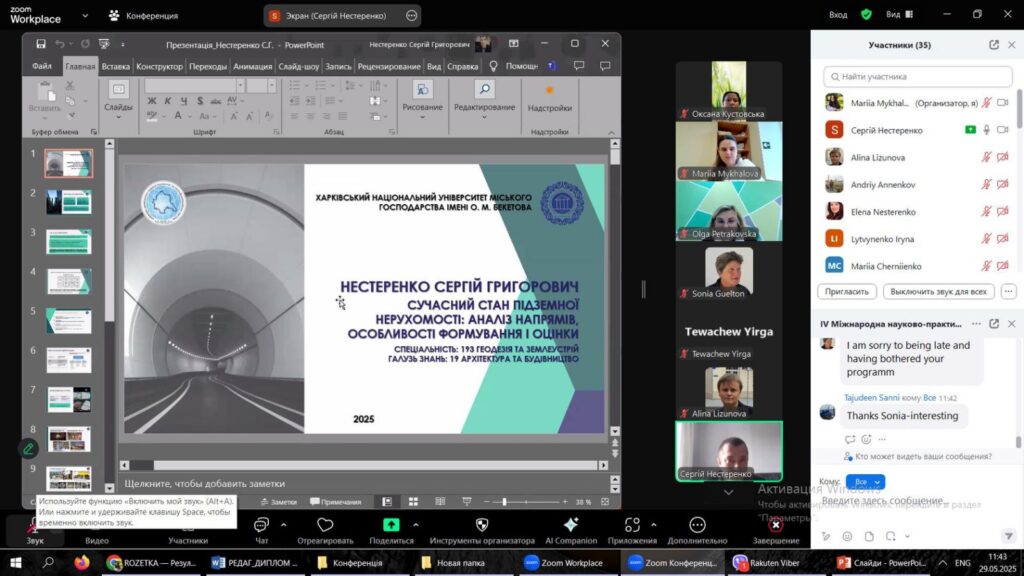The image size is (1024, 576).
Task: Toggle Bold (Ж) font formatting
Action: [152, 101]
